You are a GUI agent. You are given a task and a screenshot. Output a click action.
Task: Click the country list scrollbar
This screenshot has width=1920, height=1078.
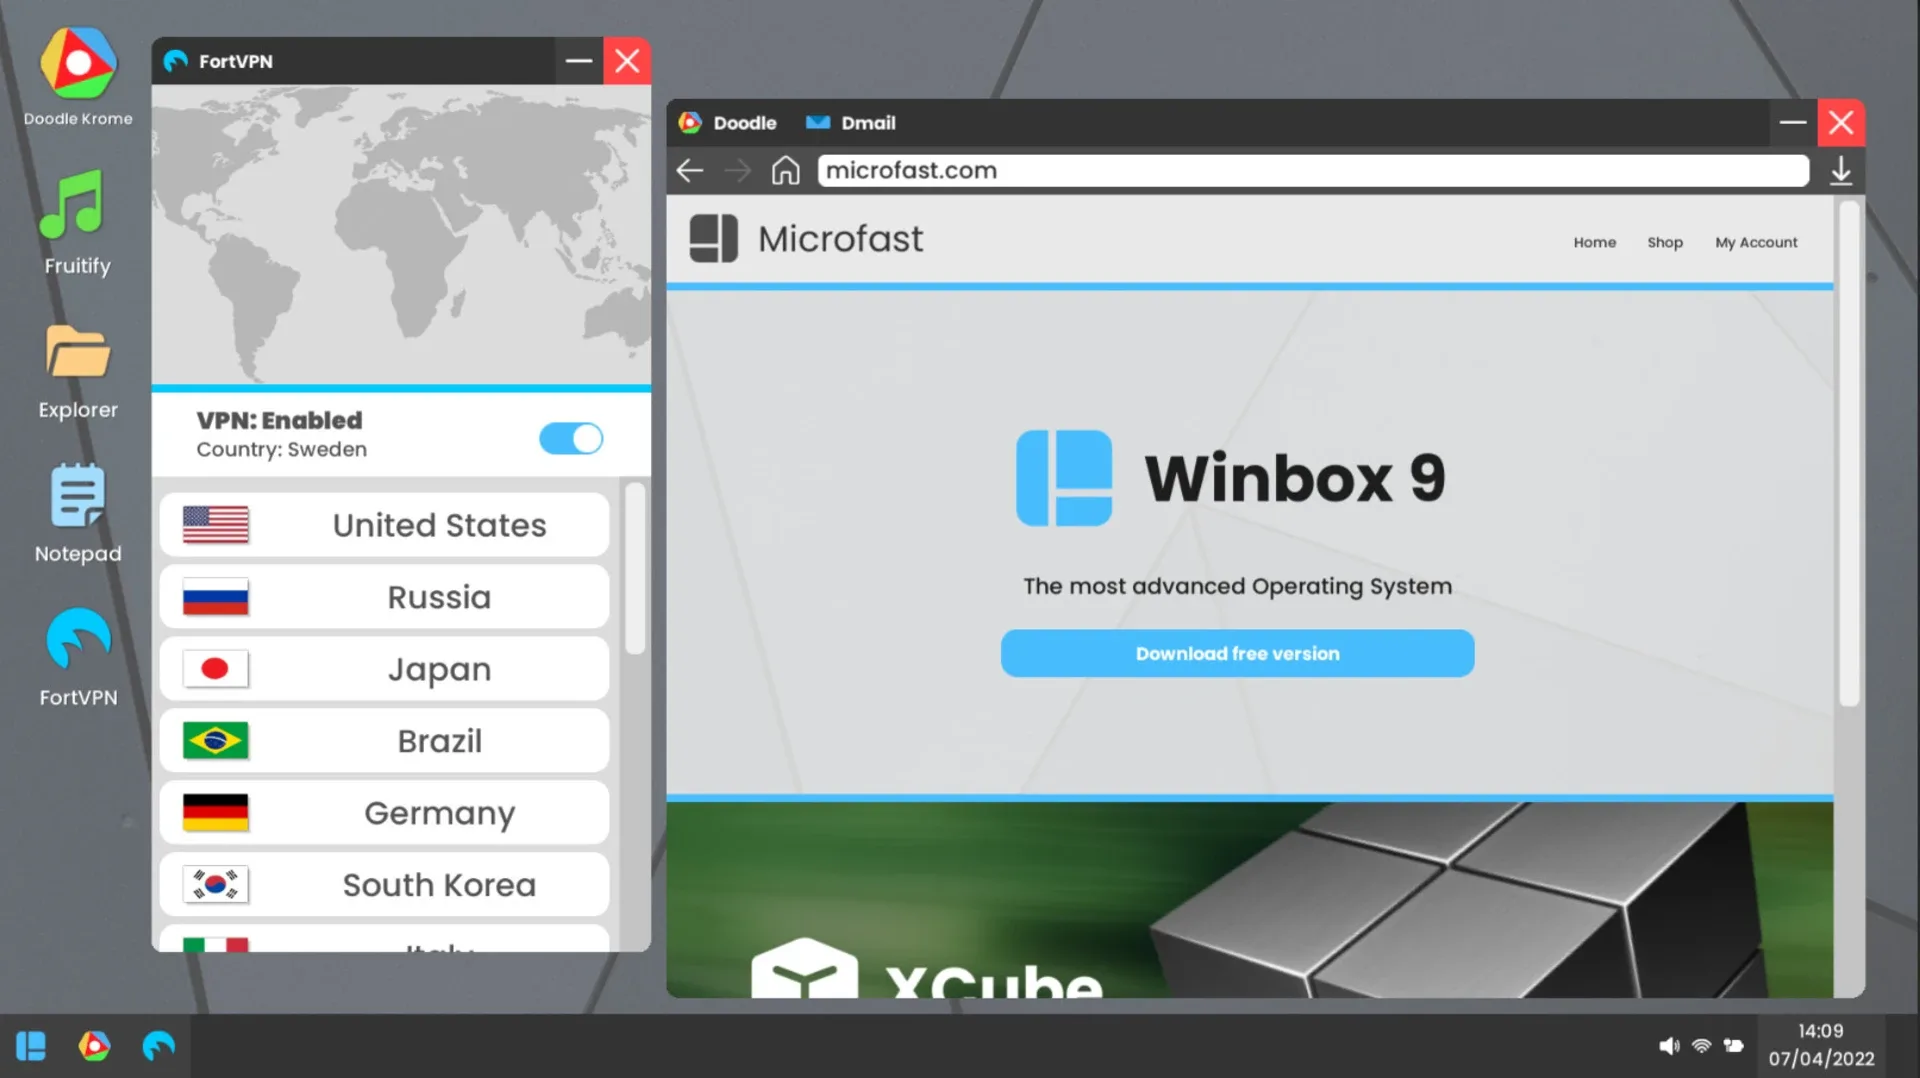(x=634, y=568)
